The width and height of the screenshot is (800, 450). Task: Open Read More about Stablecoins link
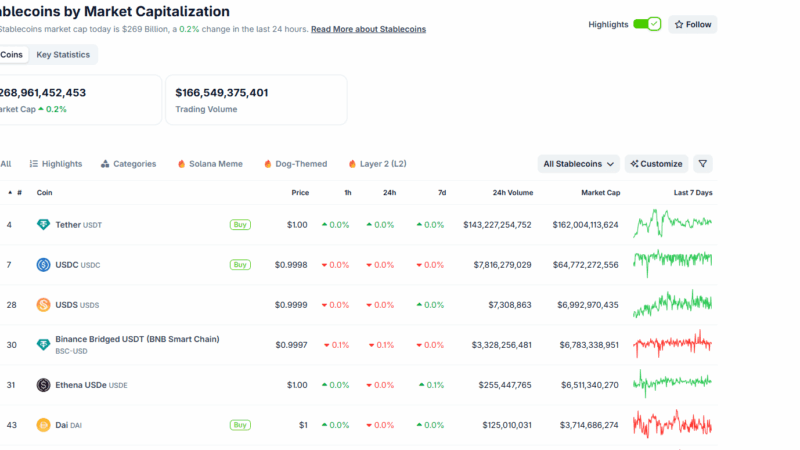(x=368, y=29)
